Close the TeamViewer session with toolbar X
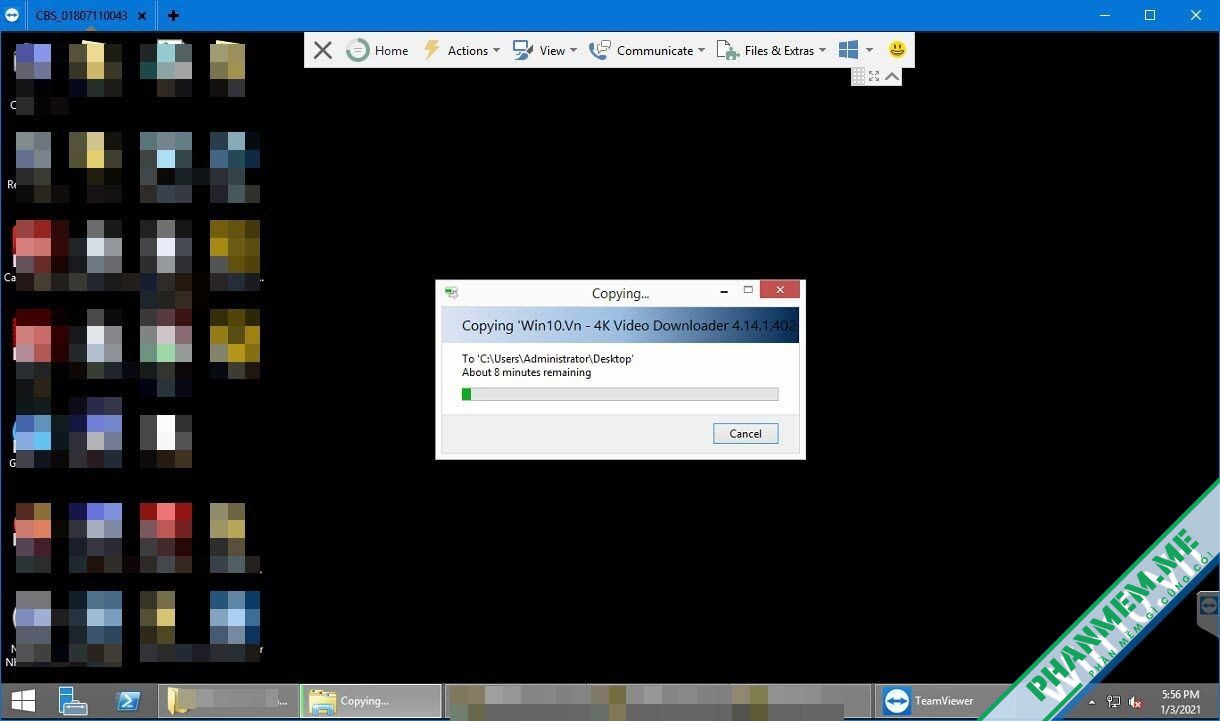1220x721 pixels. [x=322, y=50]
